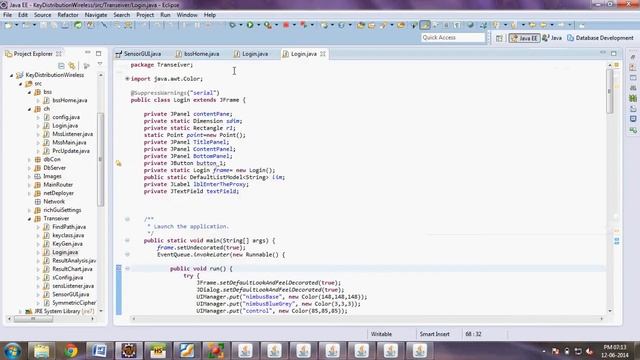Collapse the Transeiver package node

29,219
